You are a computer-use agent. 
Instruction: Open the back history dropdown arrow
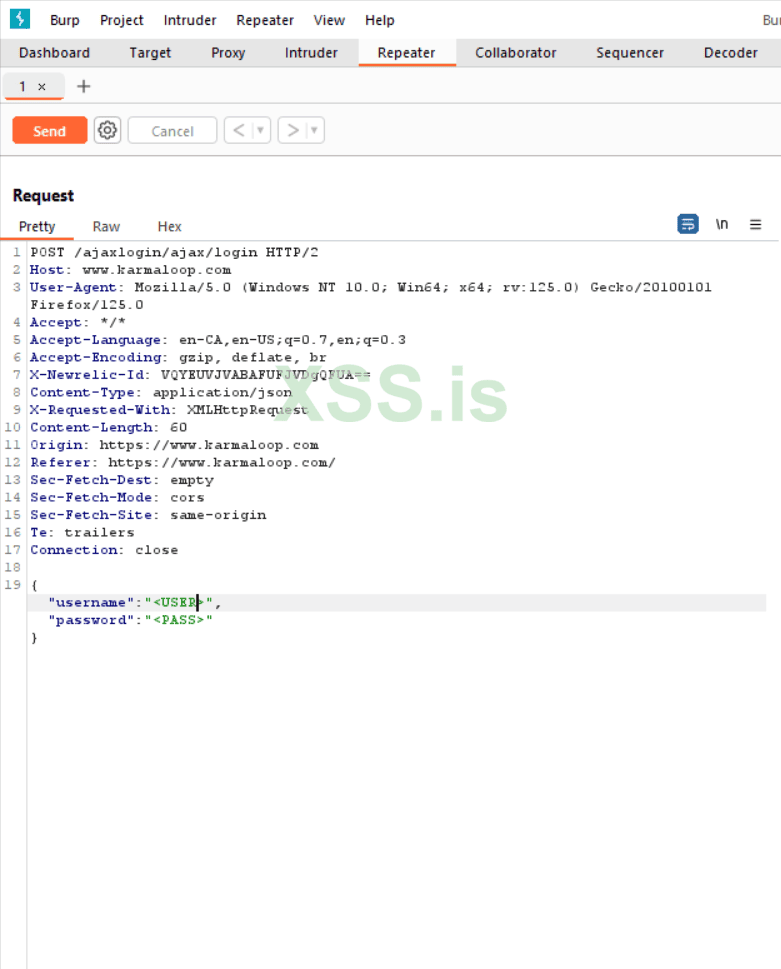pos(260,130)
